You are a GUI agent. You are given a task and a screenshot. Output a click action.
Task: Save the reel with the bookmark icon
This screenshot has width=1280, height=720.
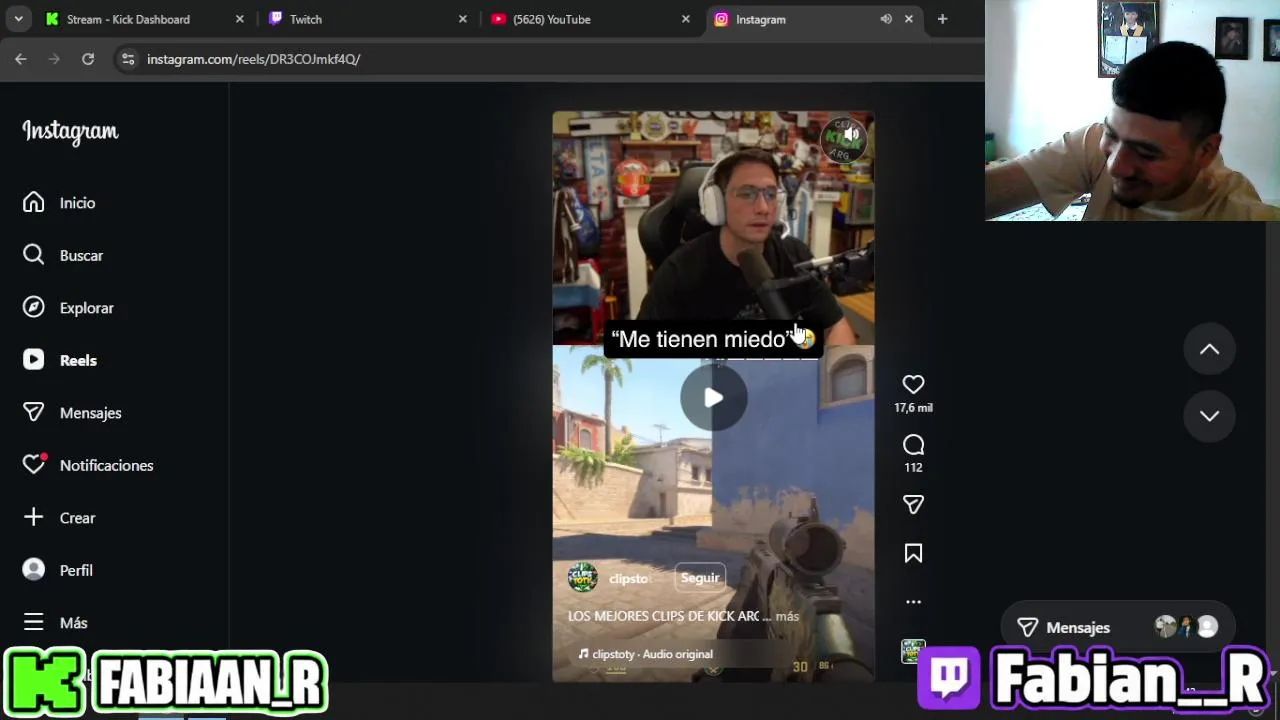point(913,553)
